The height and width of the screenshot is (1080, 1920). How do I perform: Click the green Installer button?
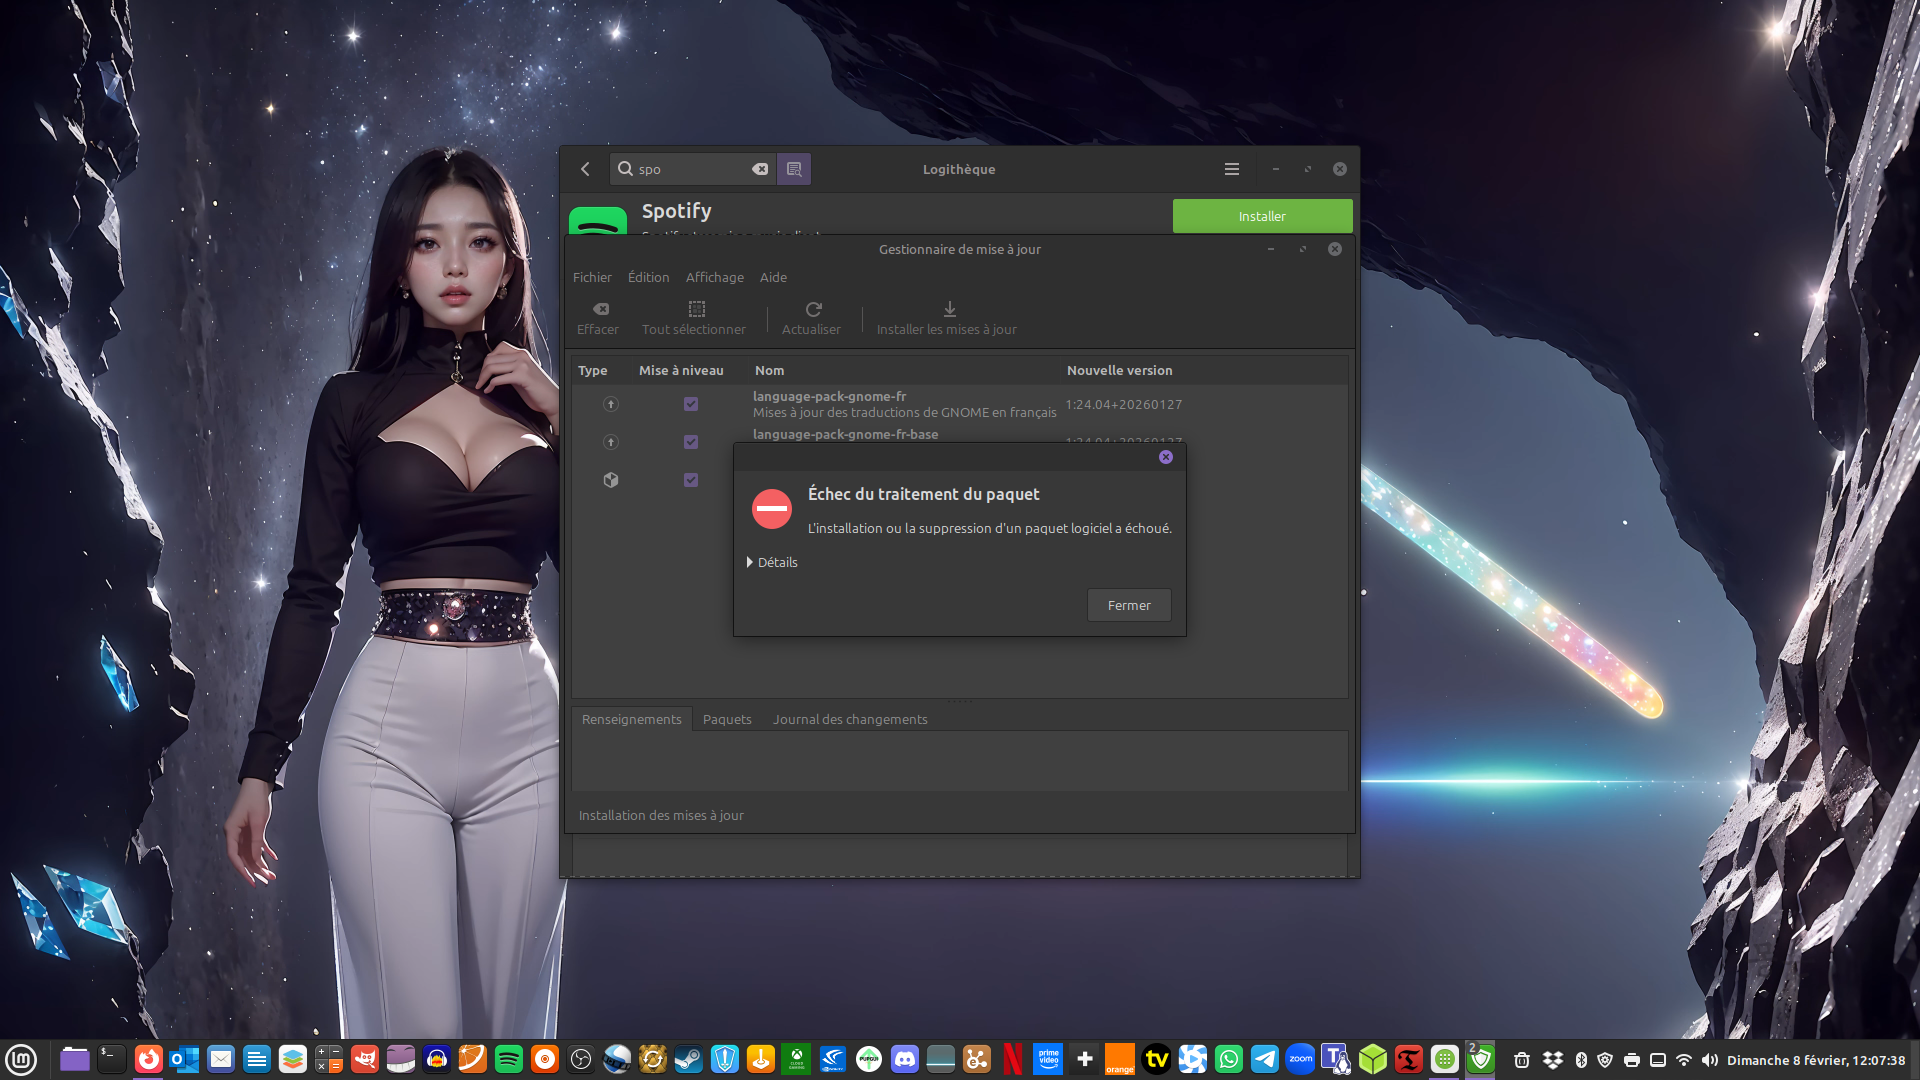[x=1261, y=216]
